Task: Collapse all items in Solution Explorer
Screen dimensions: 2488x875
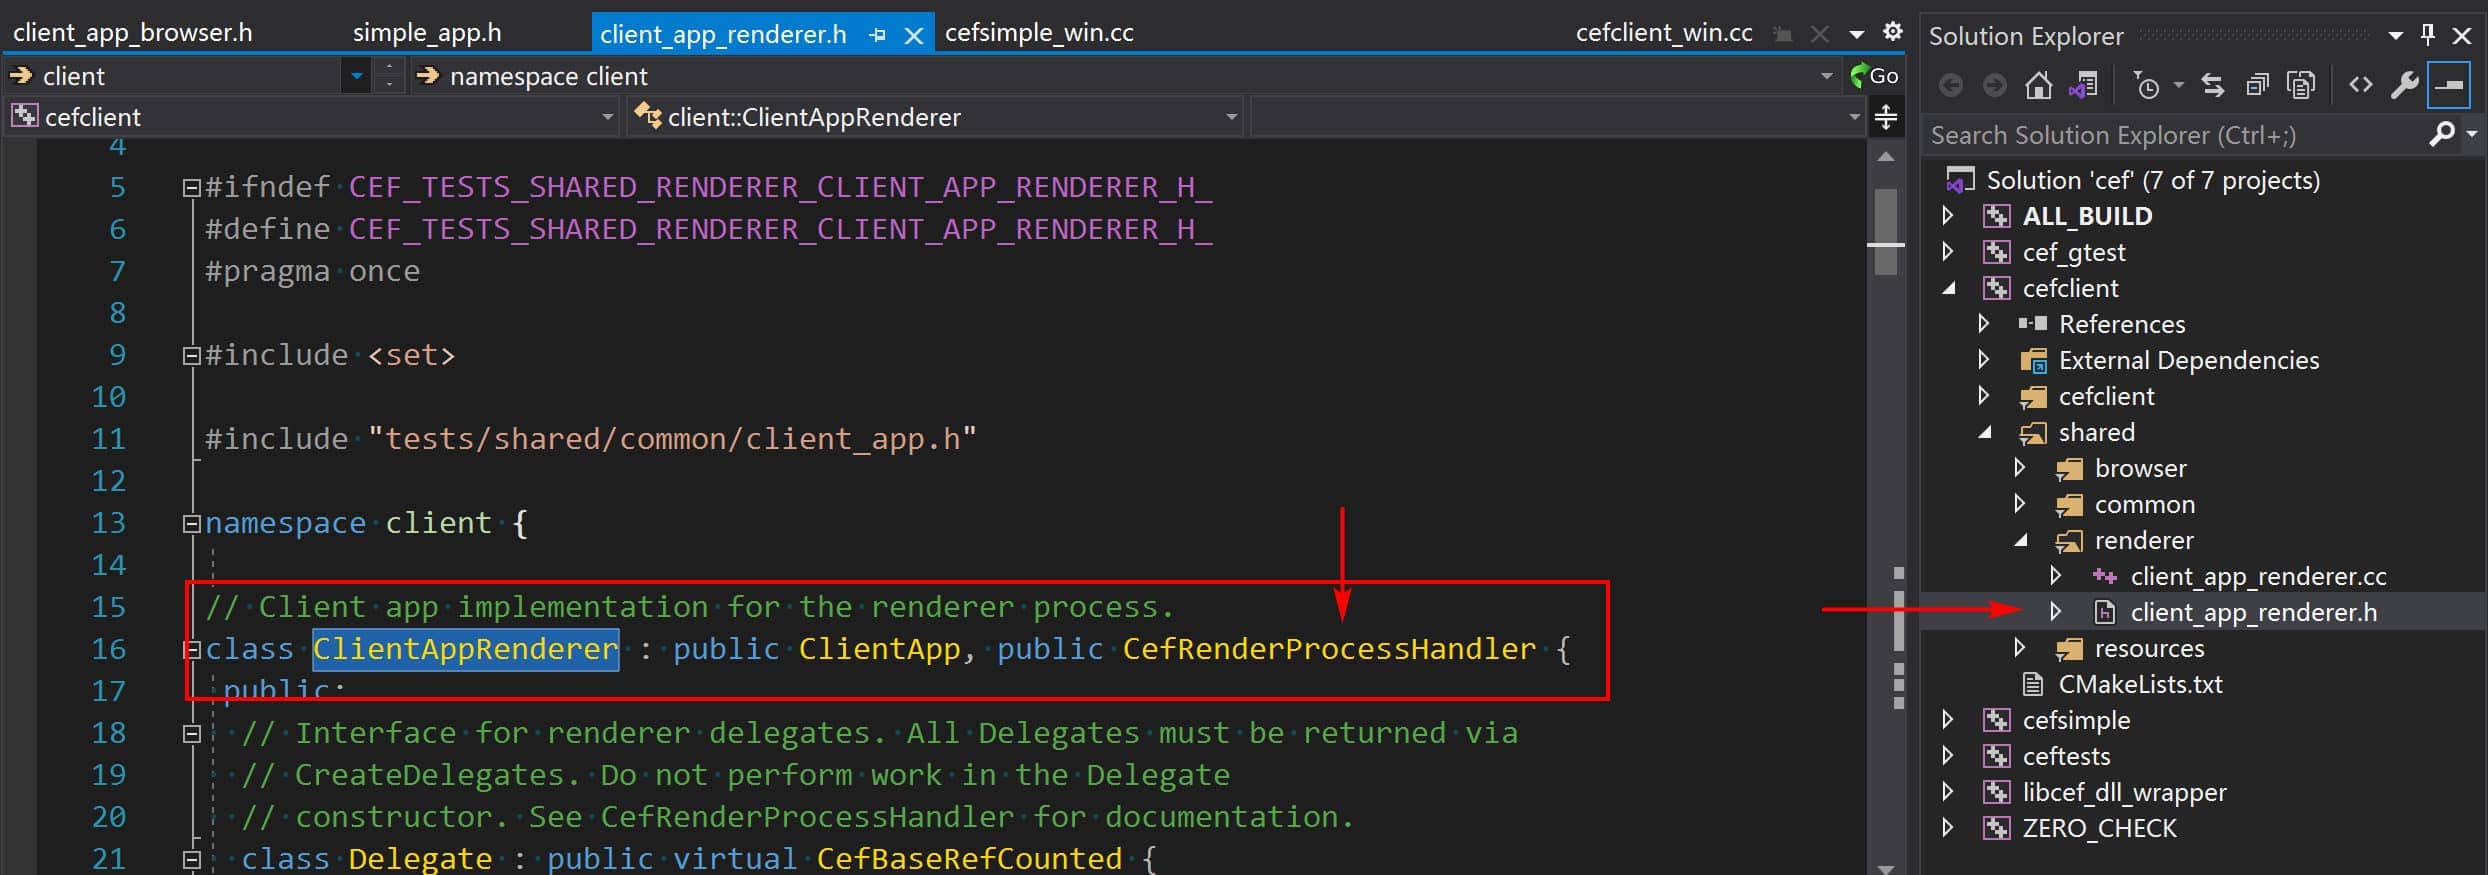Action: [x=2257, y=86]
